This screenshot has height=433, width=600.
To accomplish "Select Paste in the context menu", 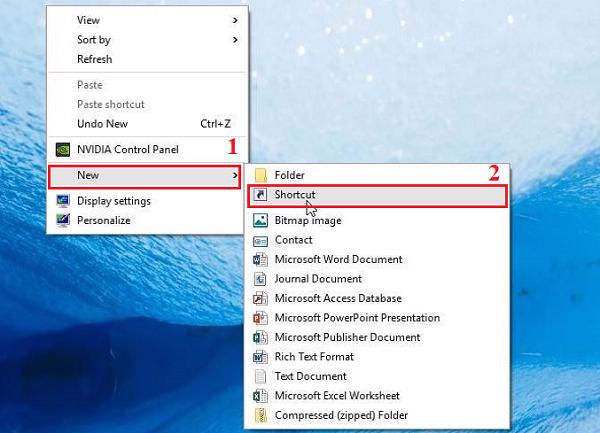I will click(x=147, y=85).
